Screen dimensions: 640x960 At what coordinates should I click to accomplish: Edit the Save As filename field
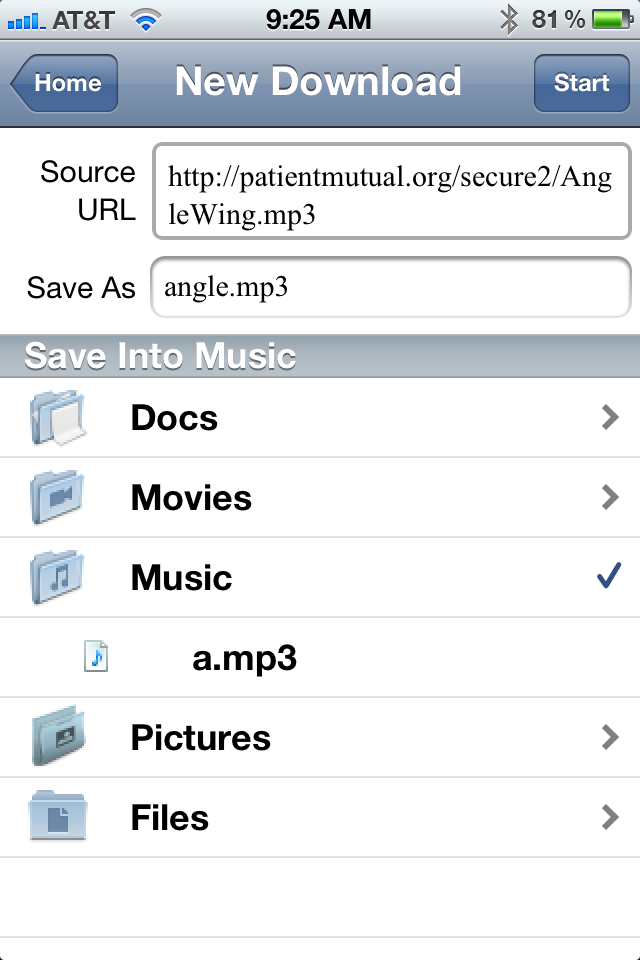391,288
